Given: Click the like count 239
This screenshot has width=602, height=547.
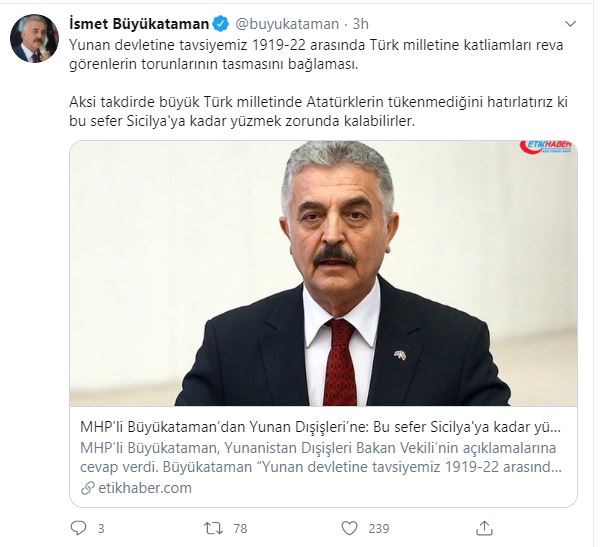Looking at the screenshot, I should click(379, 529).
